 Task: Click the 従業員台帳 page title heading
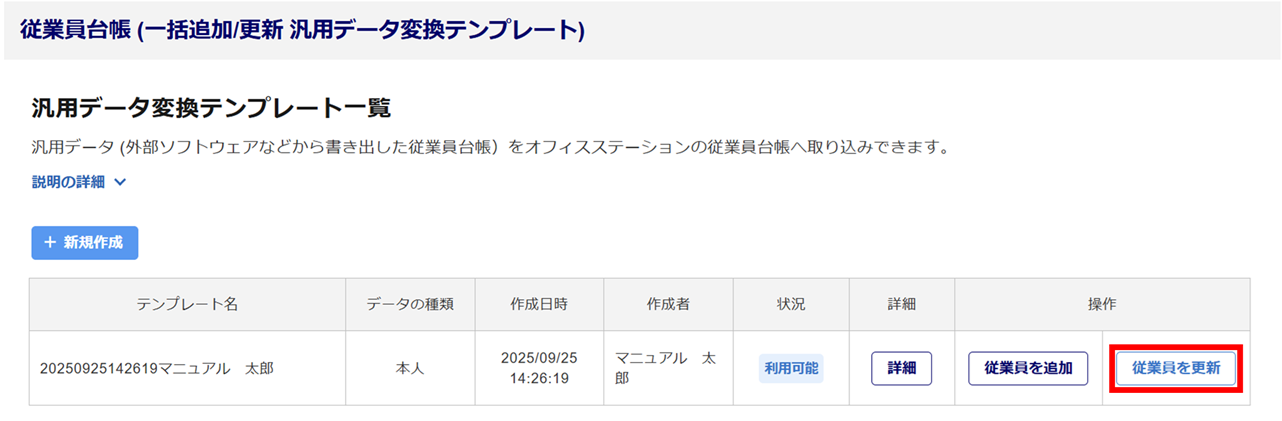click(301, 30)
